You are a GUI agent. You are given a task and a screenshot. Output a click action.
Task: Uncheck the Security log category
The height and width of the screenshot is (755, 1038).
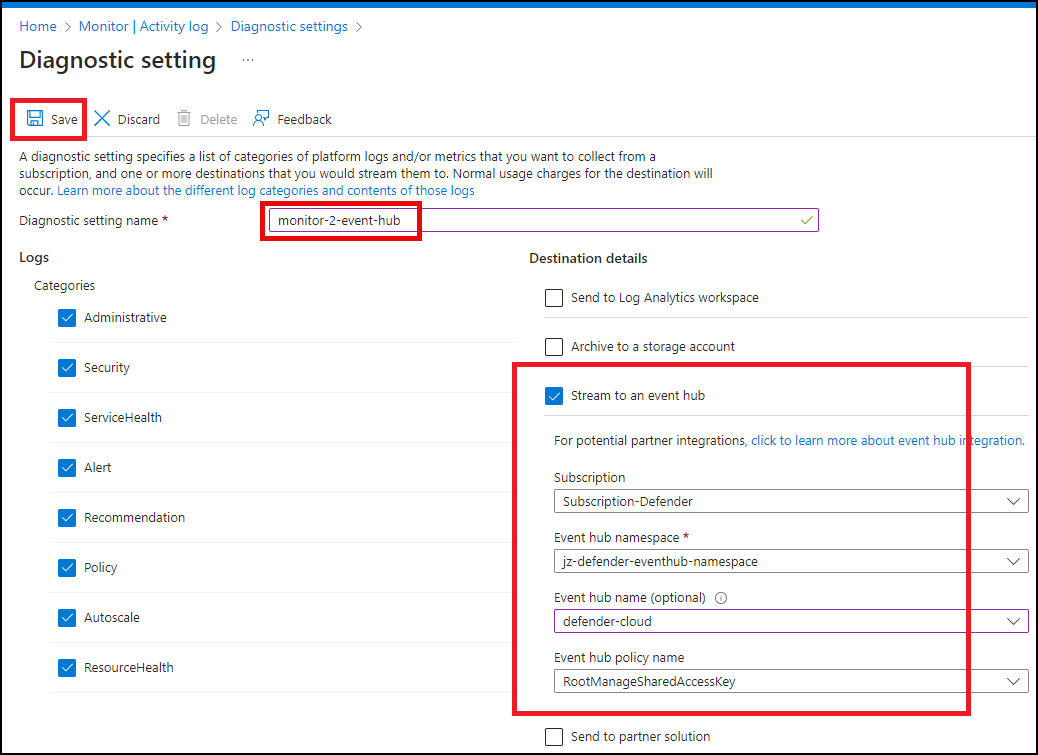pyautogui.click(x=67, y=368)
